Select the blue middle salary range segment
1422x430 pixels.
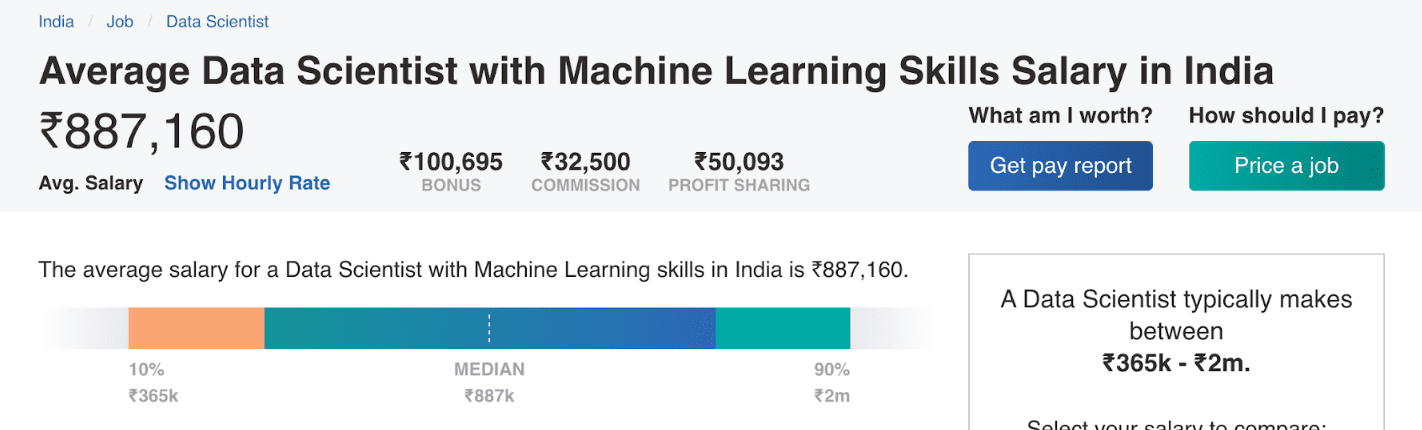490,328
